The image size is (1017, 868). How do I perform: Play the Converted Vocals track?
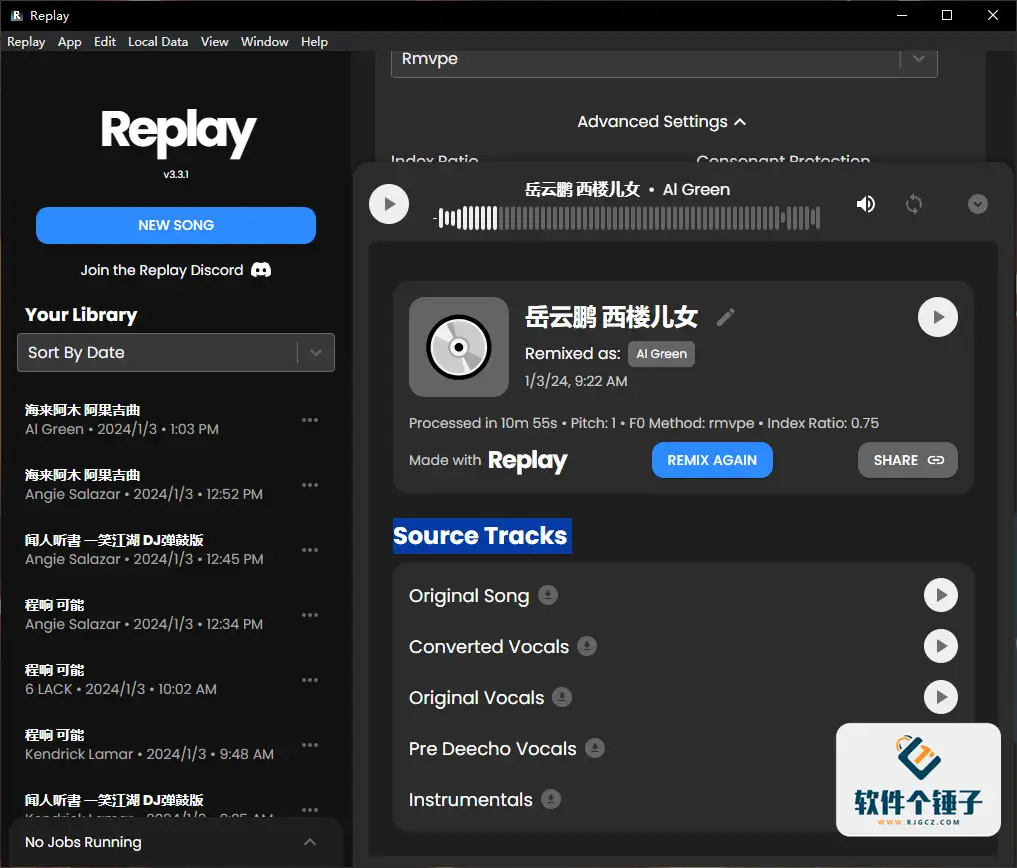coord(941,646)
